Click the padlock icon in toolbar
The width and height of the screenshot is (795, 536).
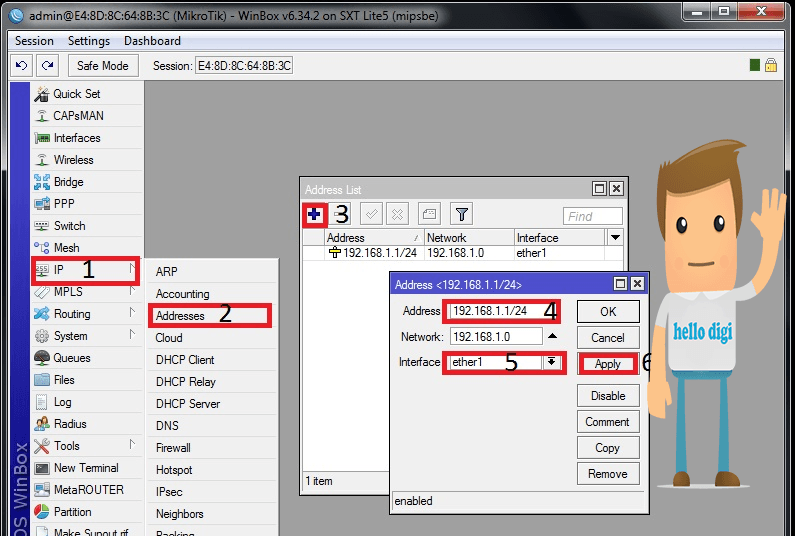coord(771,65)
